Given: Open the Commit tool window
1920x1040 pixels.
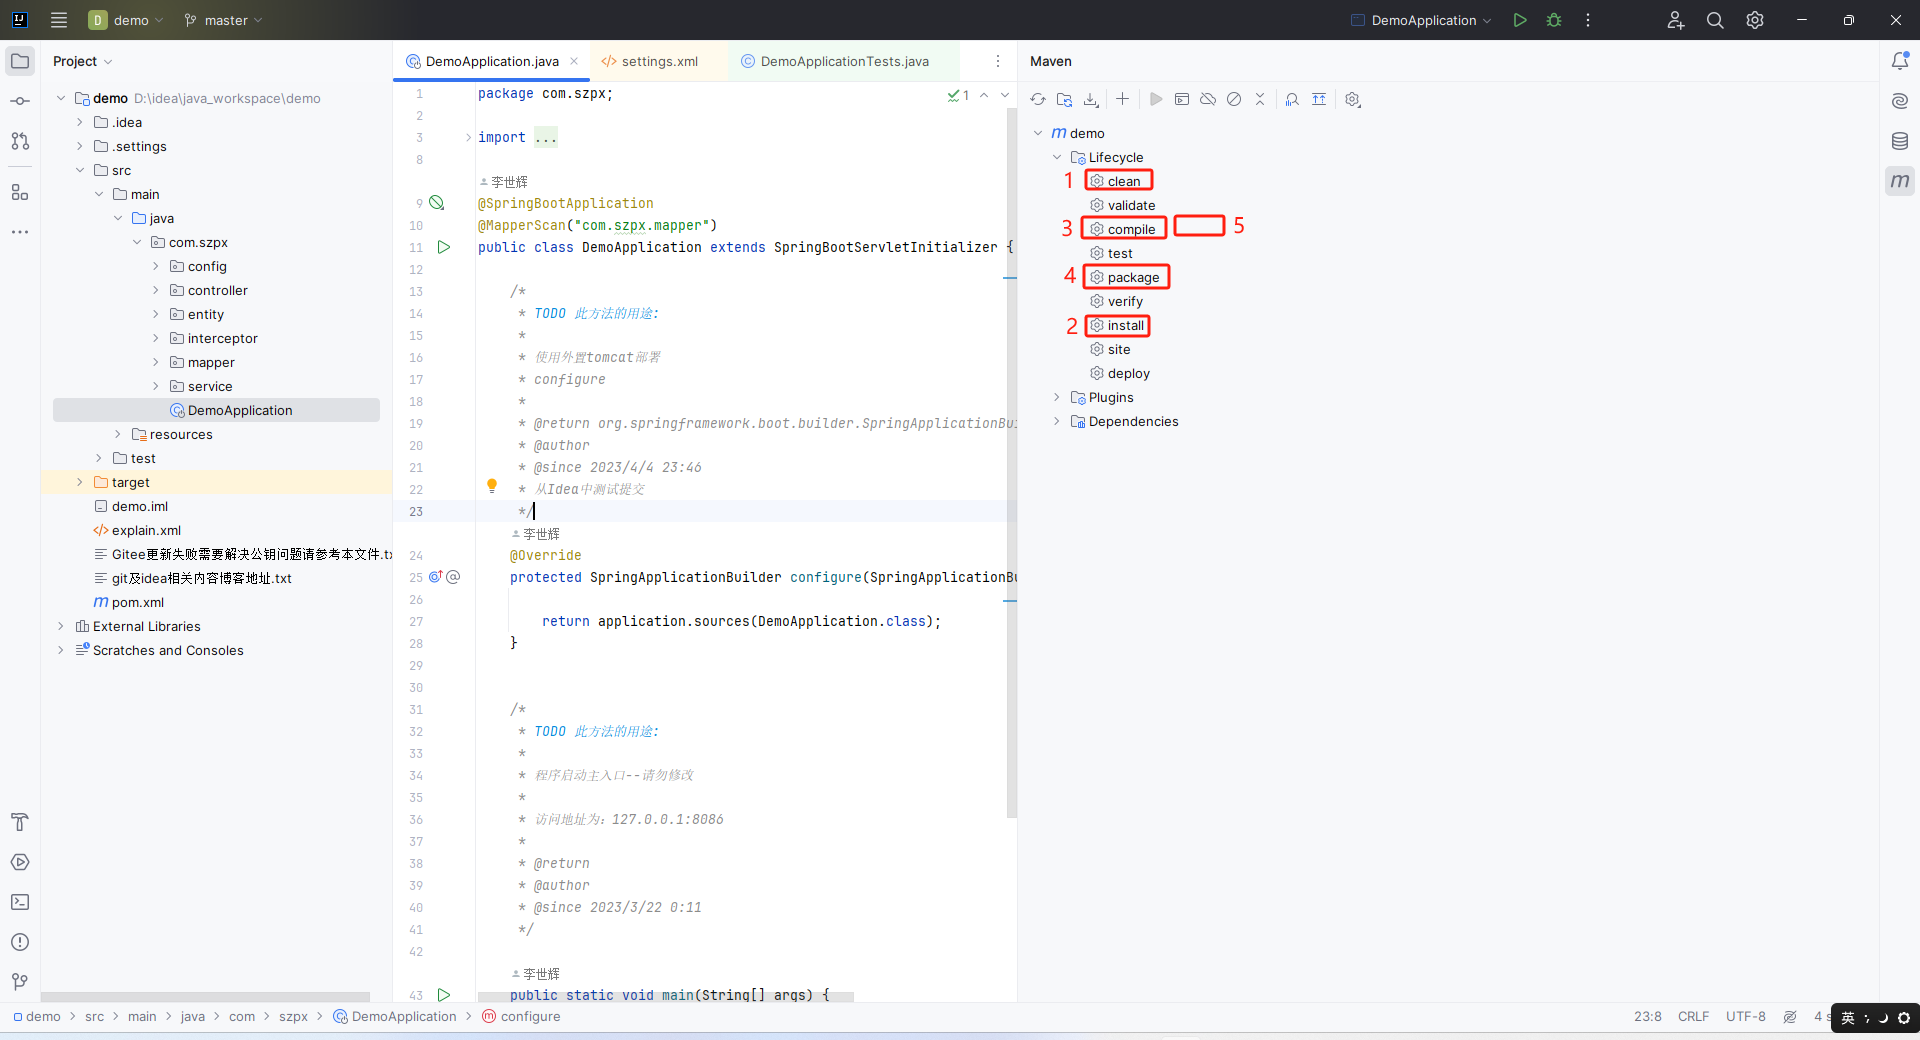Looking at the screenshot, I should pyautogui.click(x=20, y=100).
